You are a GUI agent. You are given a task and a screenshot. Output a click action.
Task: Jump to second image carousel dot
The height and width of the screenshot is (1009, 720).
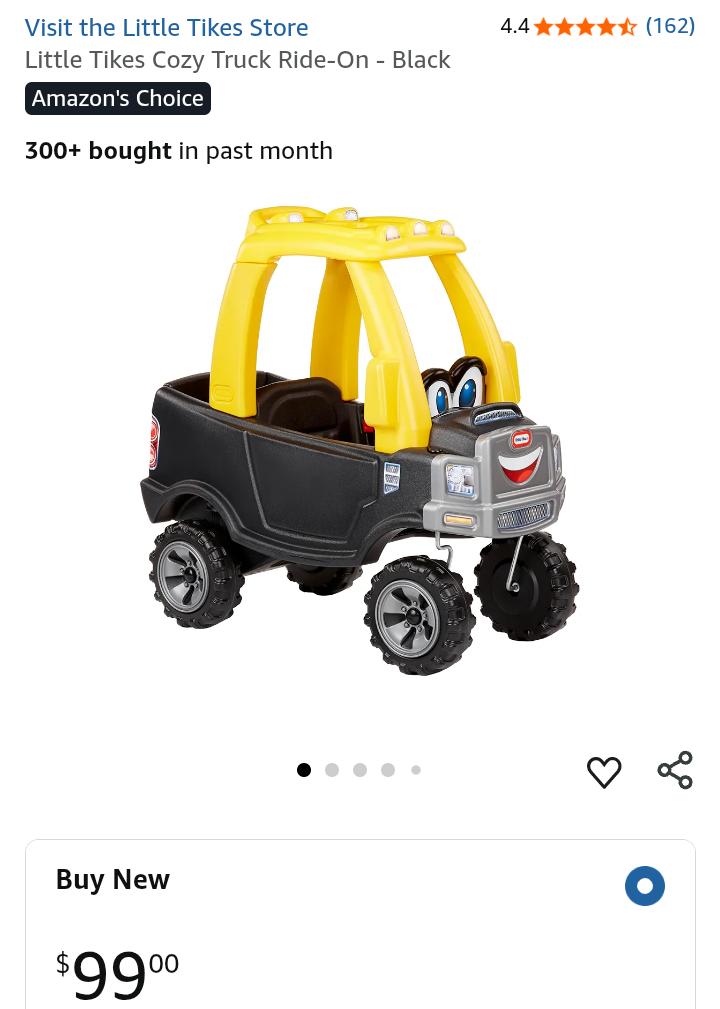click(x=332, y=770)
